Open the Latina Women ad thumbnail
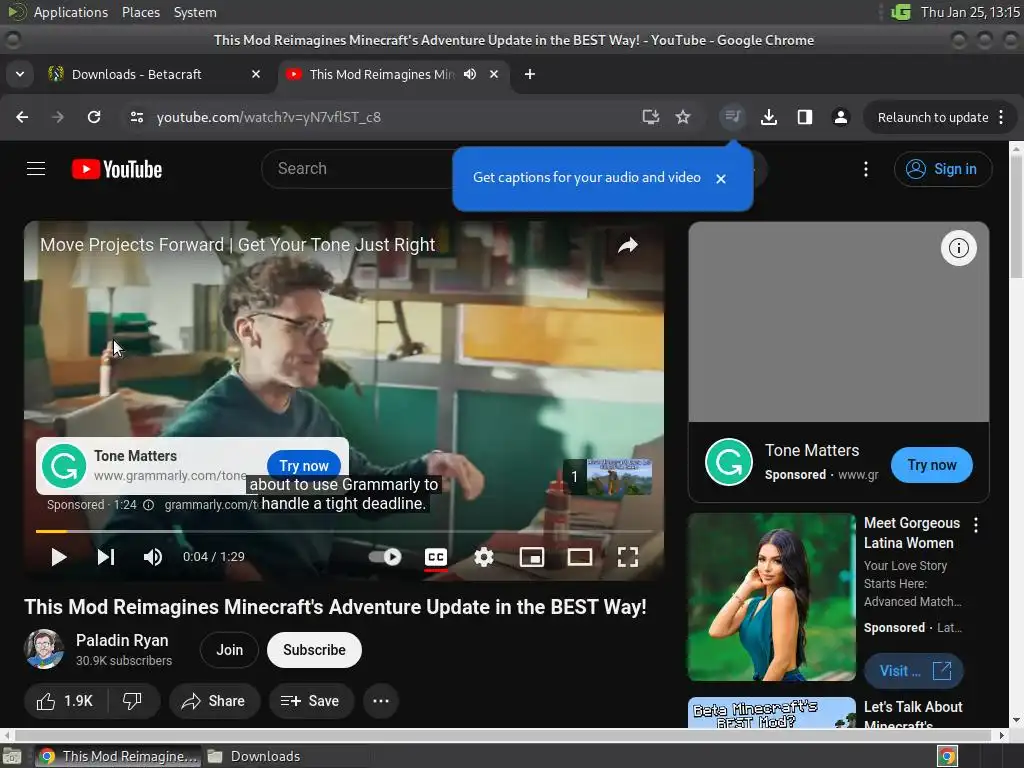 (771, 597)
